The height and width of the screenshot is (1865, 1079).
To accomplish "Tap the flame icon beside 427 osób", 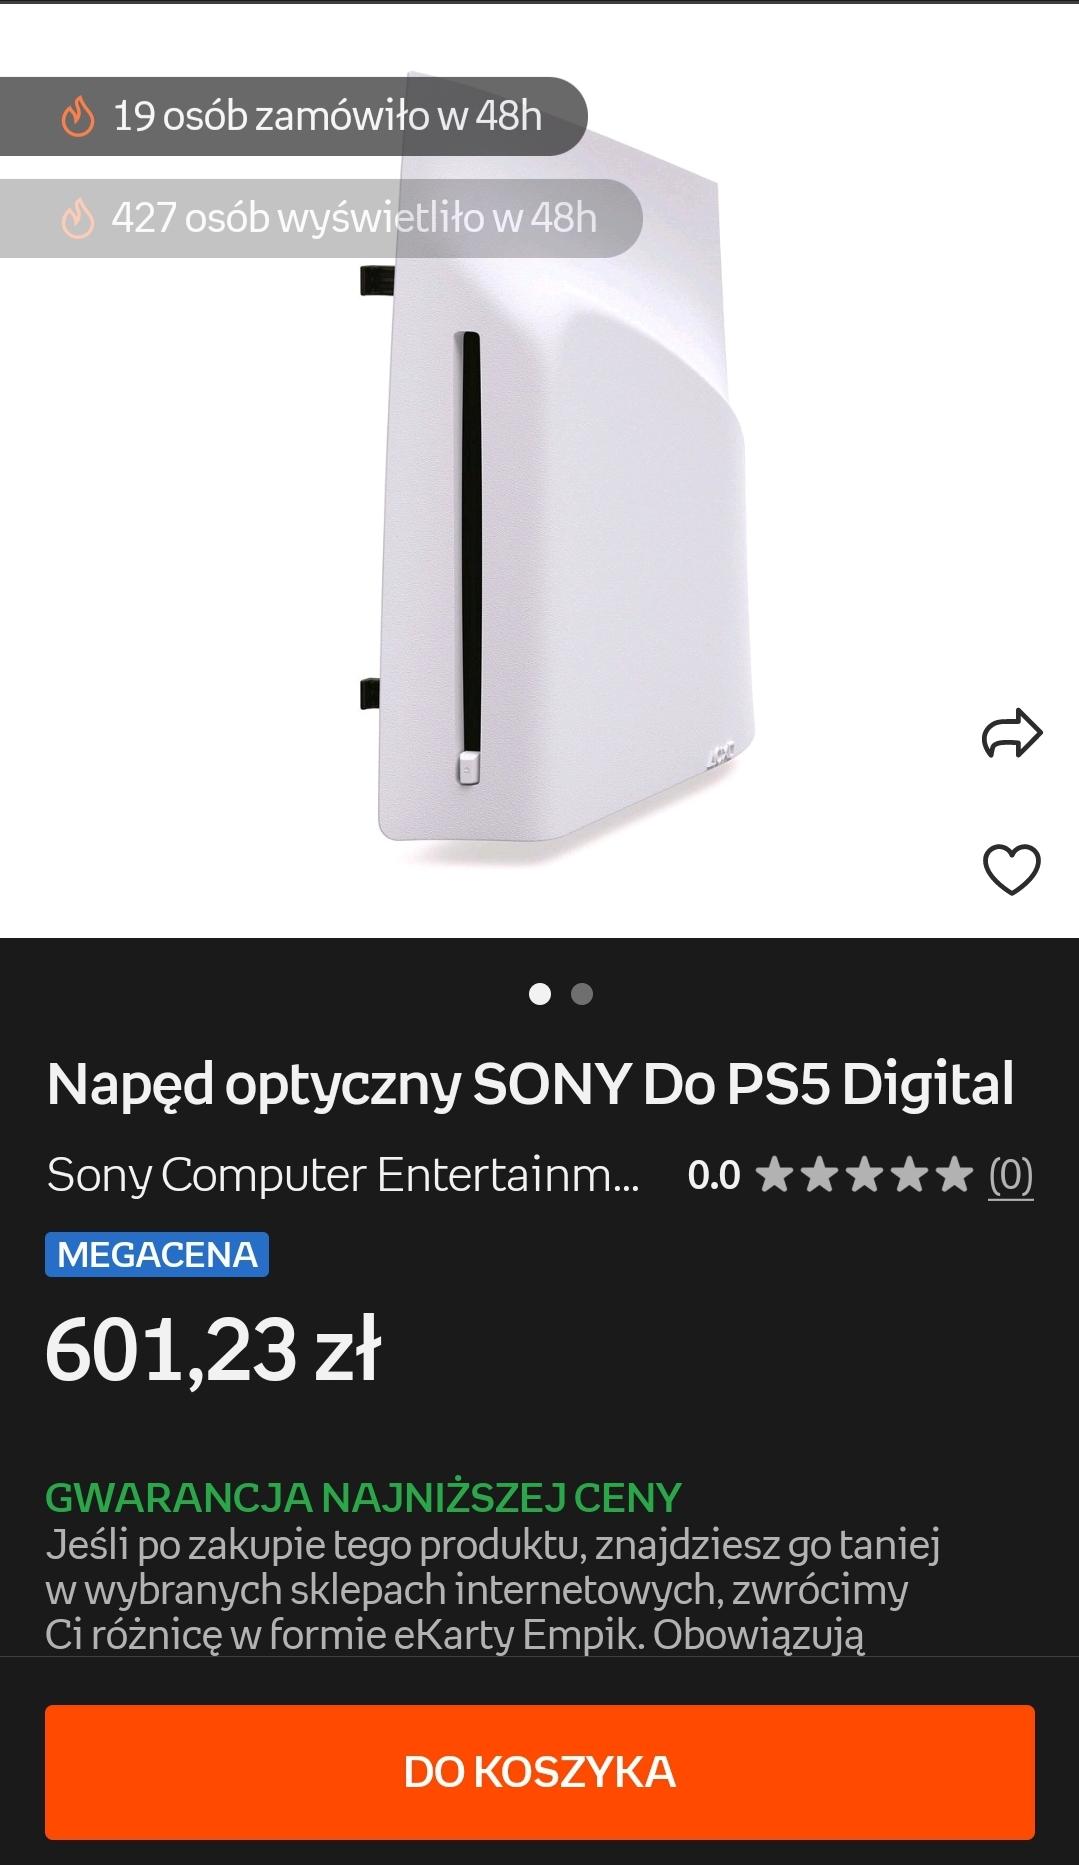I will (x=78, y=218).
